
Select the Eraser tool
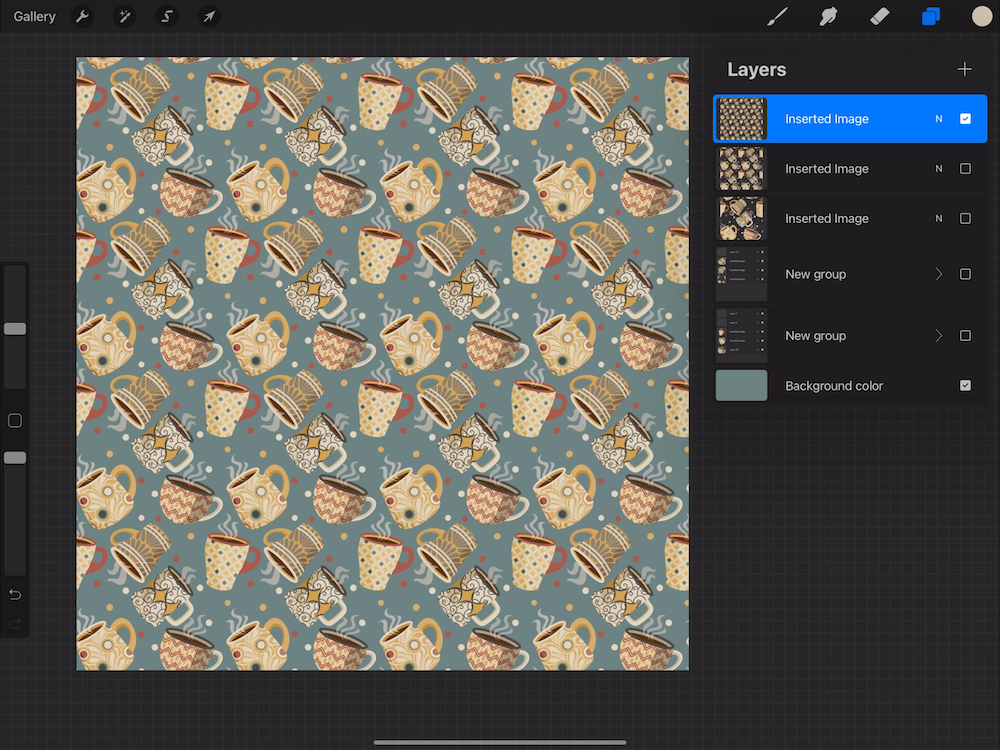pyautogui.click(x=879, y=17)
